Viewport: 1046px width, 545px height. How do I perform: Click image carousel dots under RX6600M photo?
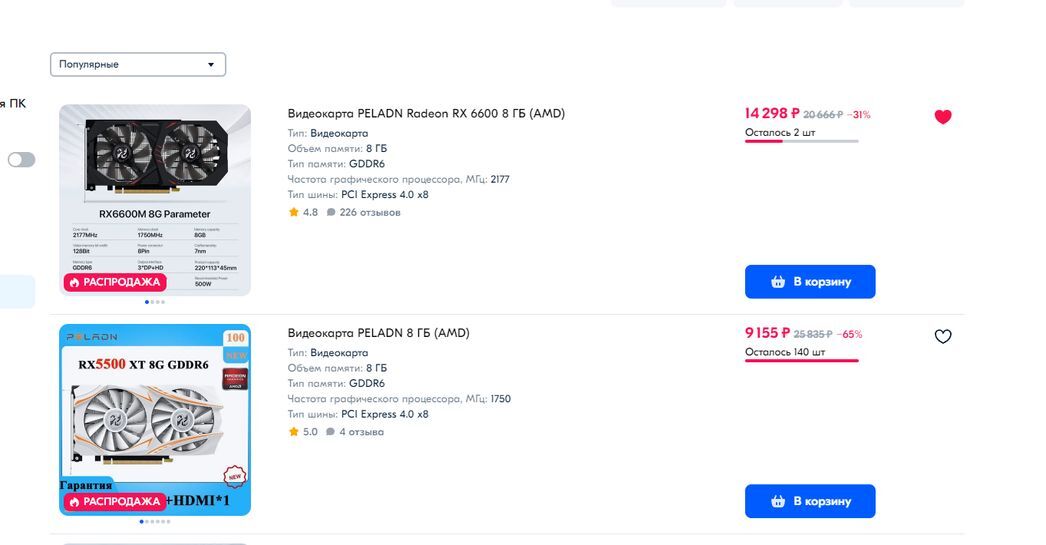click(155, 301)
